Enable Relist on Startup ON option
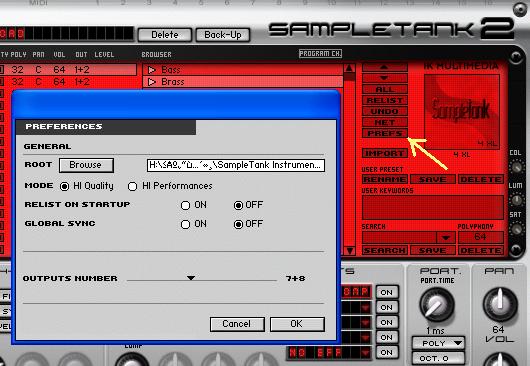 [185, 205]
